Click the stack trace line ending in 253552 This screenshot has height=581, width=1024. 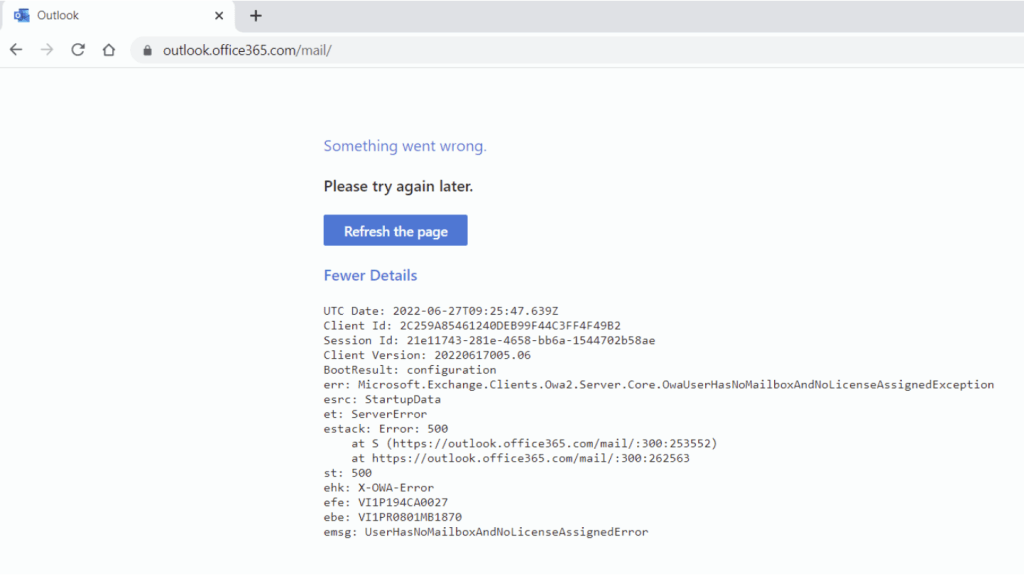(534, 443)
